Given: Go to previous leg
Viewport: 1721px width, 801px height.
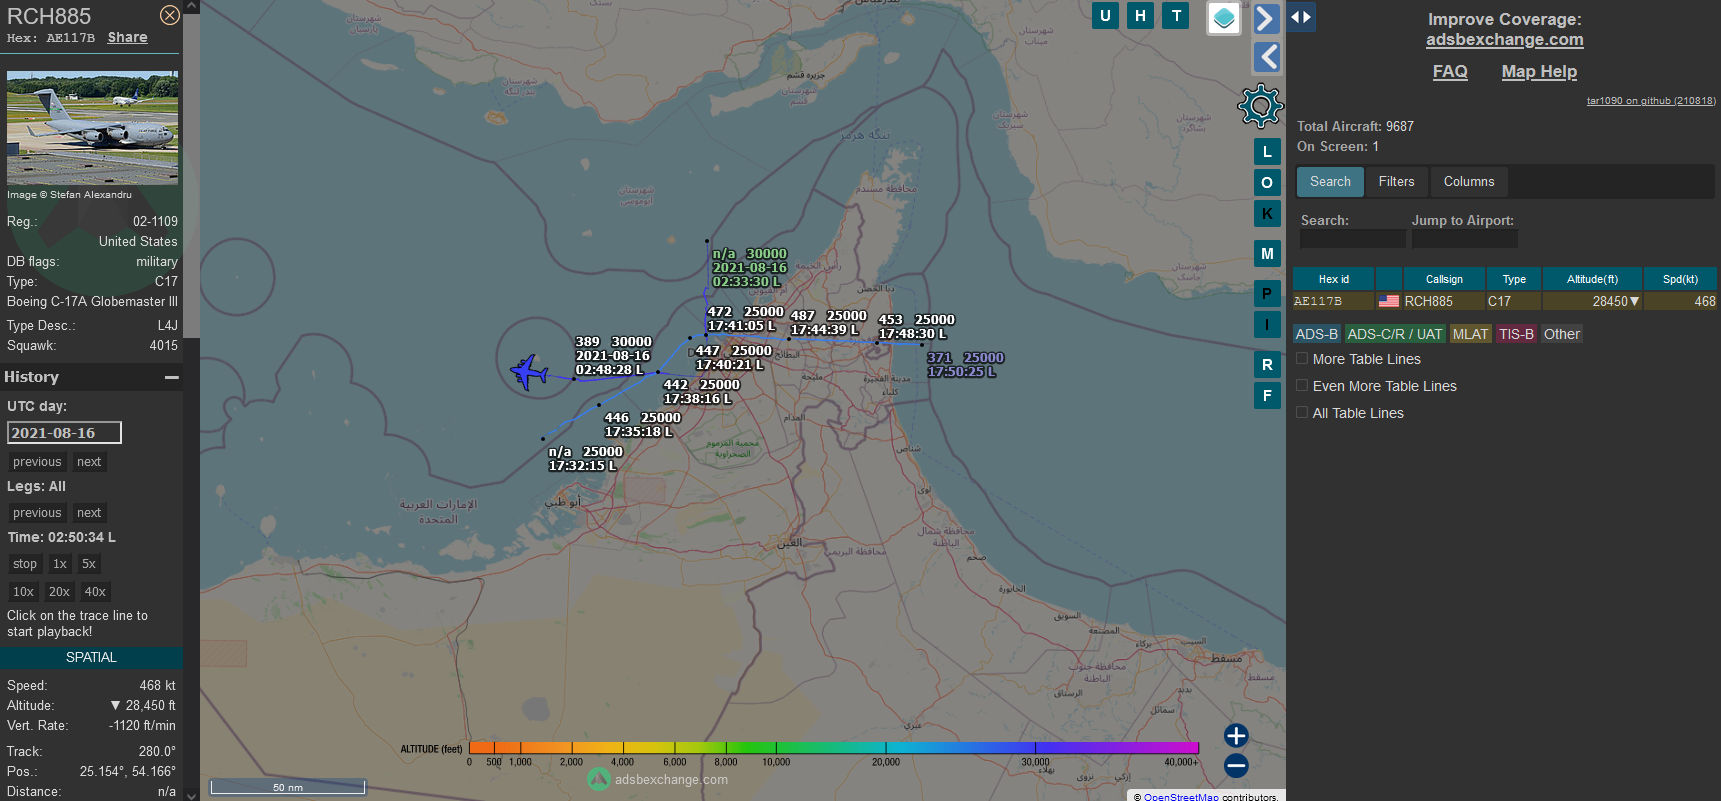Looking at the screenshot, I should point(37,512).
